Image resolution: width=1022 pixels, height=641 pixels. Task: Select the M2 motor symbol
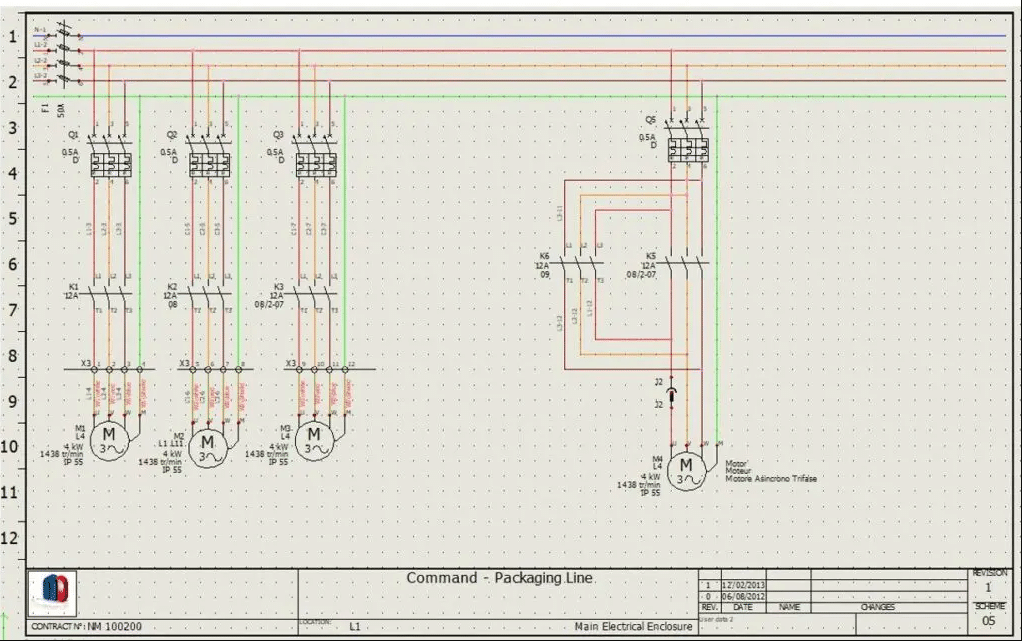[208, 445]
